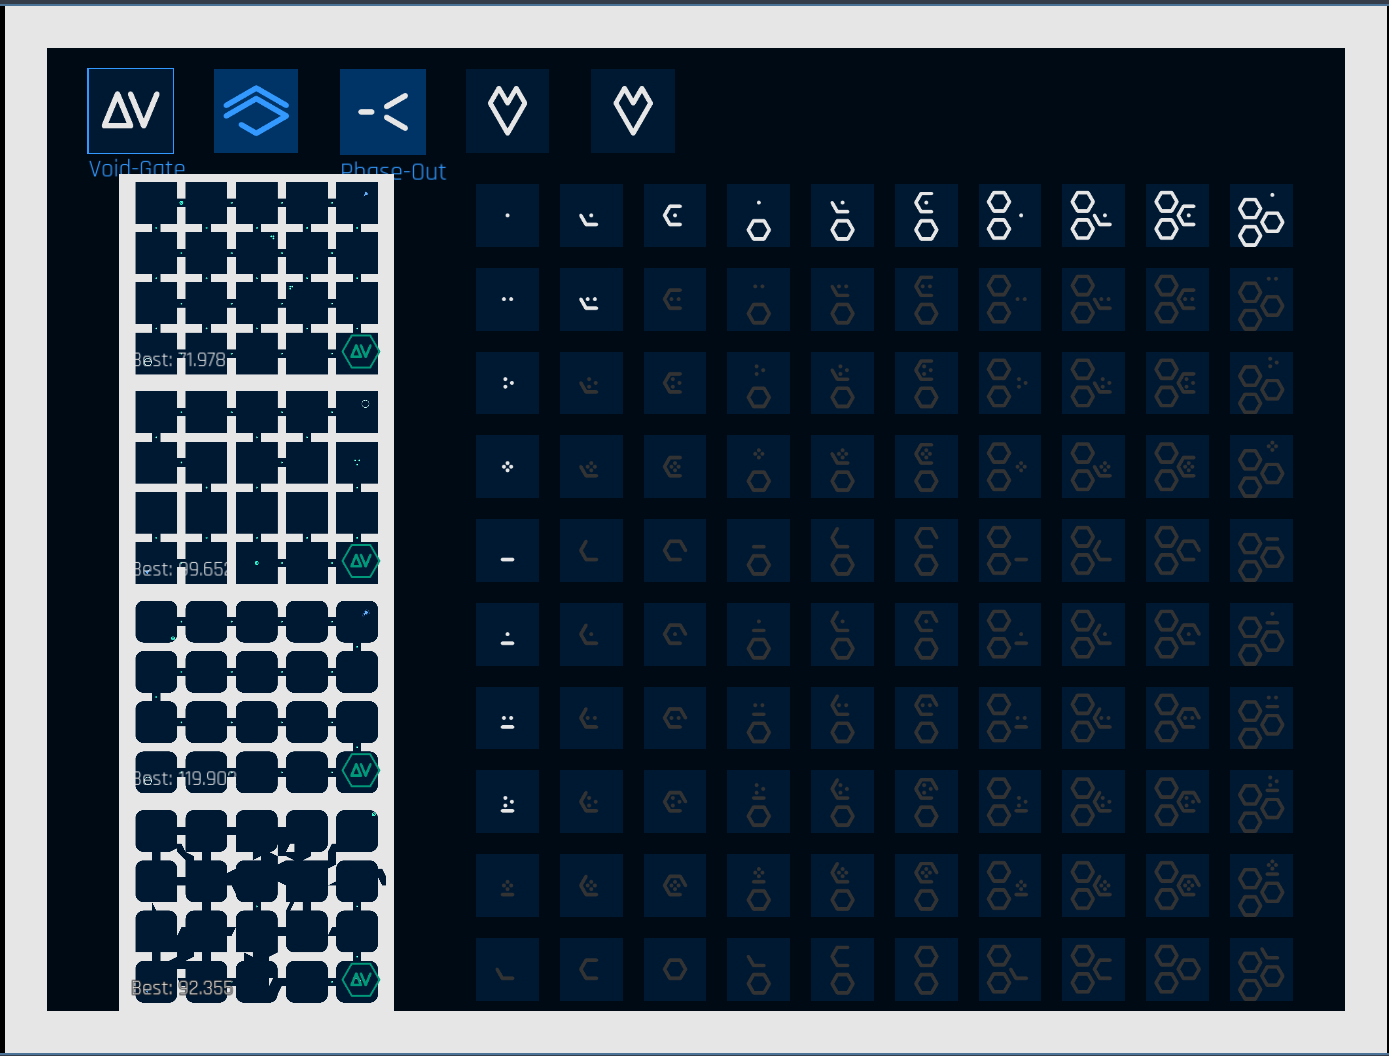Select the Void-Gate ΔV tile

pos(131,111)
